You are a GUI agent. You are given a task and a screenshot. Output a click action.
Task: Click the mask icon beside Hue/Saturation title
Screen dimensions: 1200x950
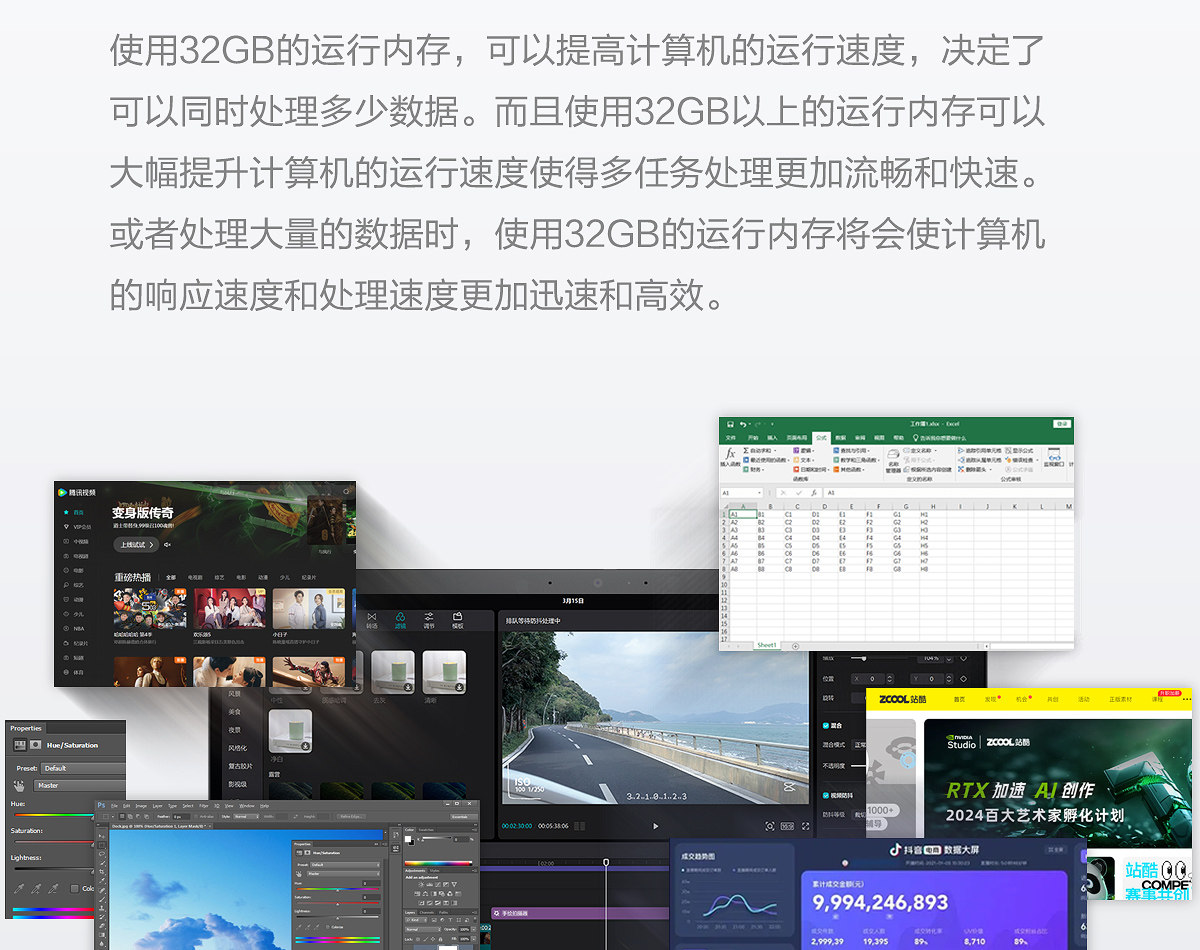(35, 745)
